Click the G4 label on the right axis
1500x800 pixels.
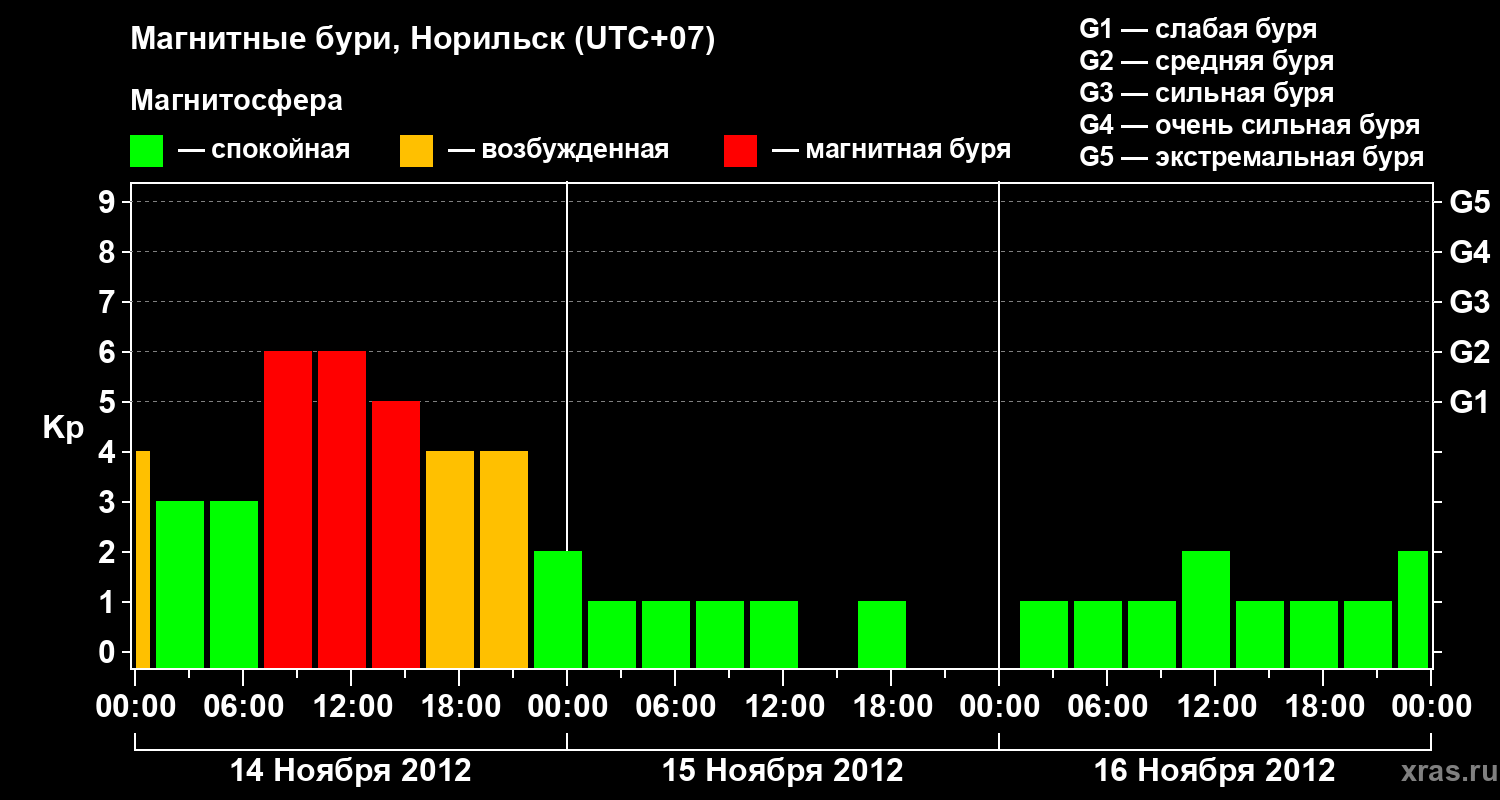(x=1469, y=252)
